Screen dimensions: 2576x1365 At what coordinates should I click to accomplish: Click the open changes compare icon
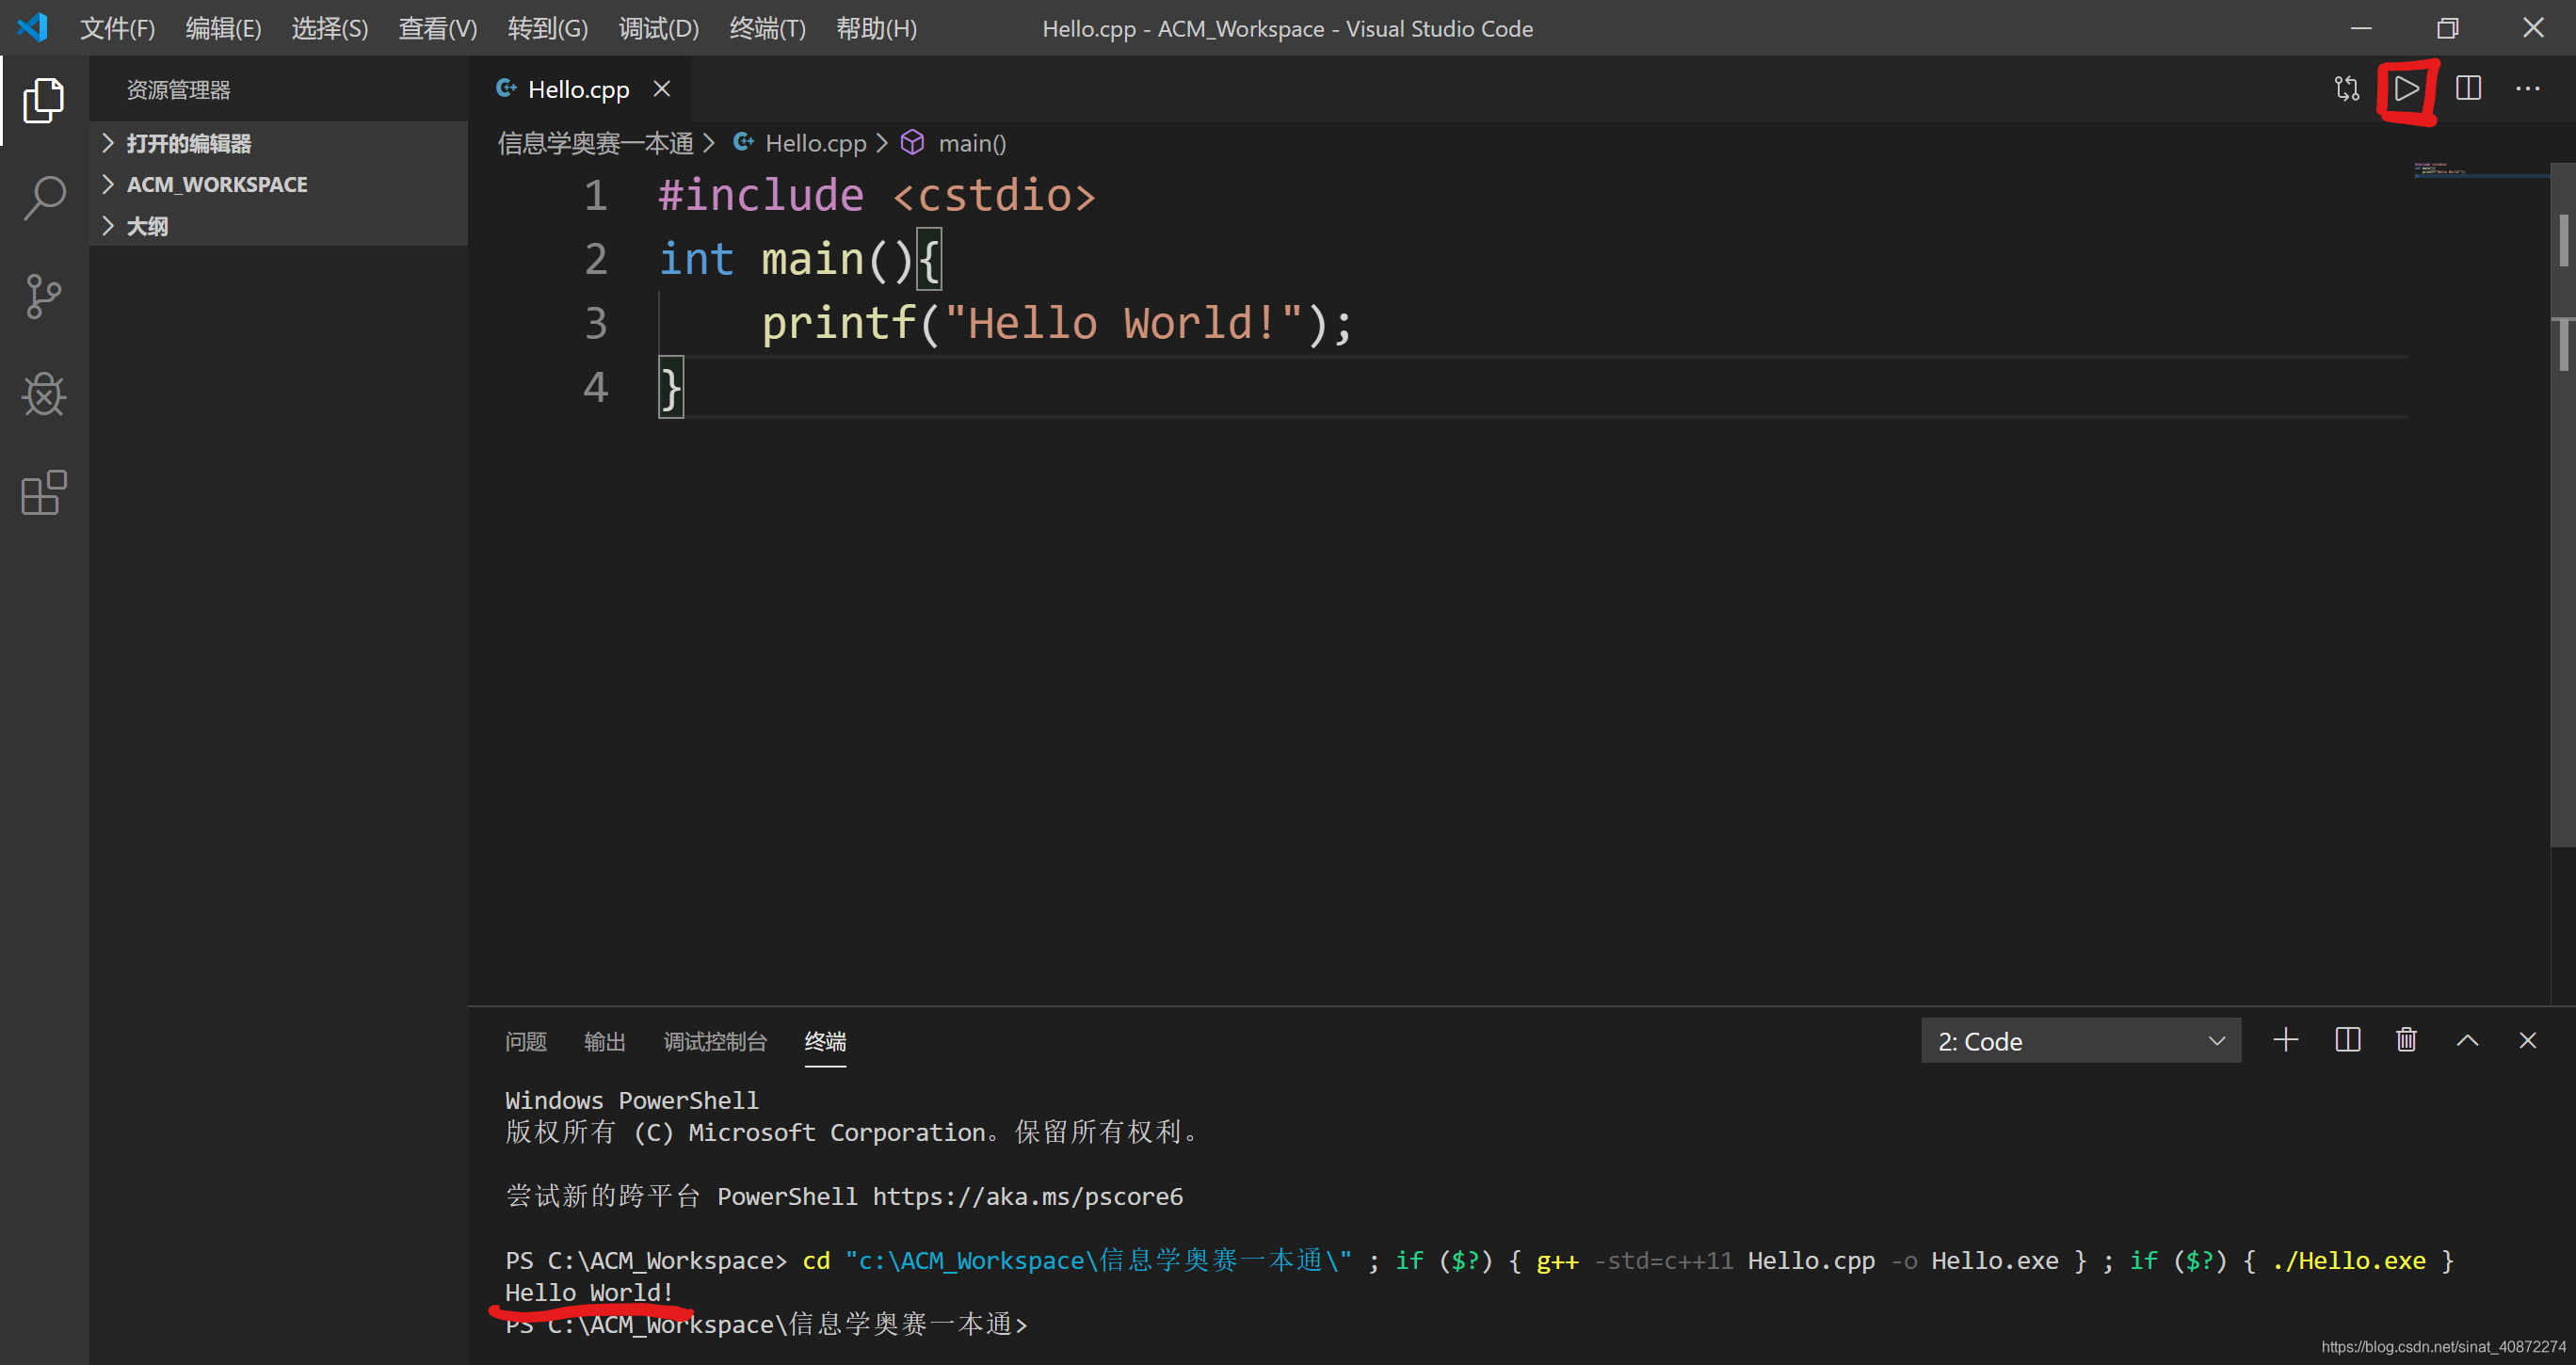2346,89
